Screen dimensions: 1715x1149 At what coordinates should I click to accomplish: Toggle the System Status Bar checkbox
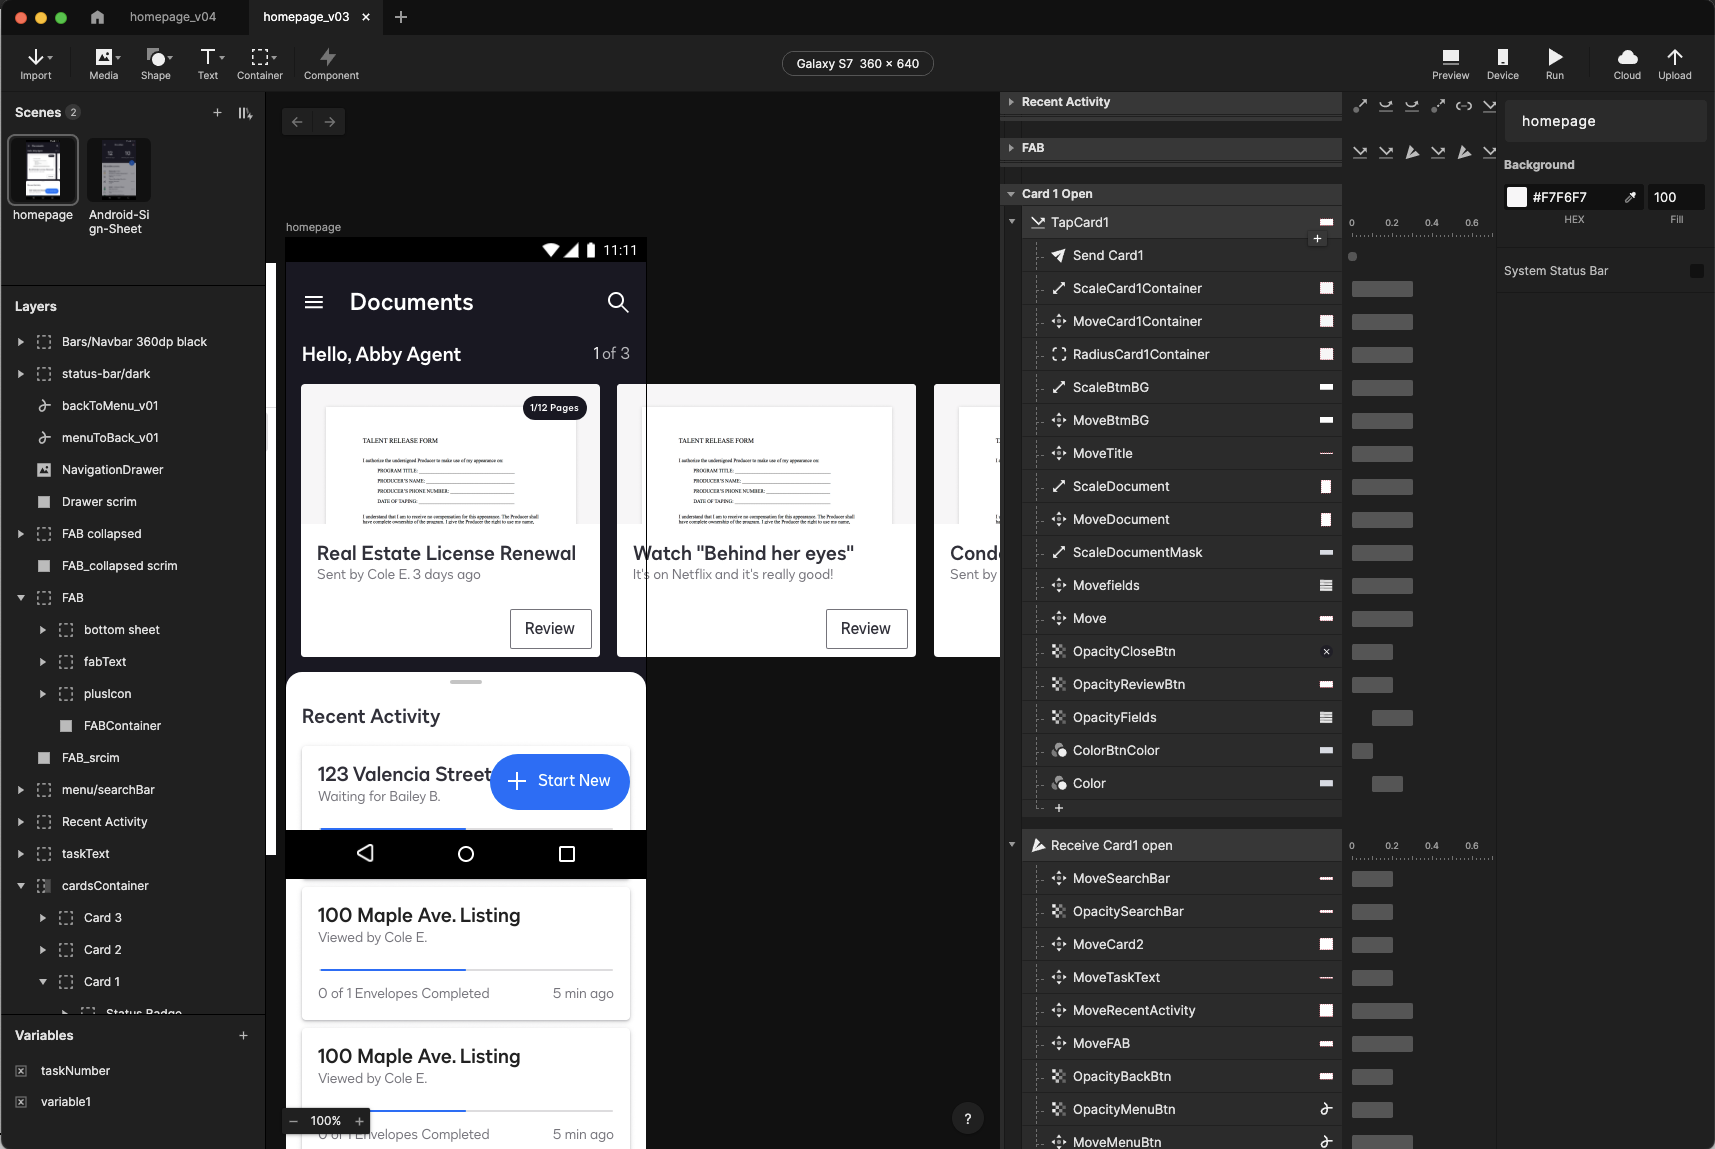click(1696, 271)
